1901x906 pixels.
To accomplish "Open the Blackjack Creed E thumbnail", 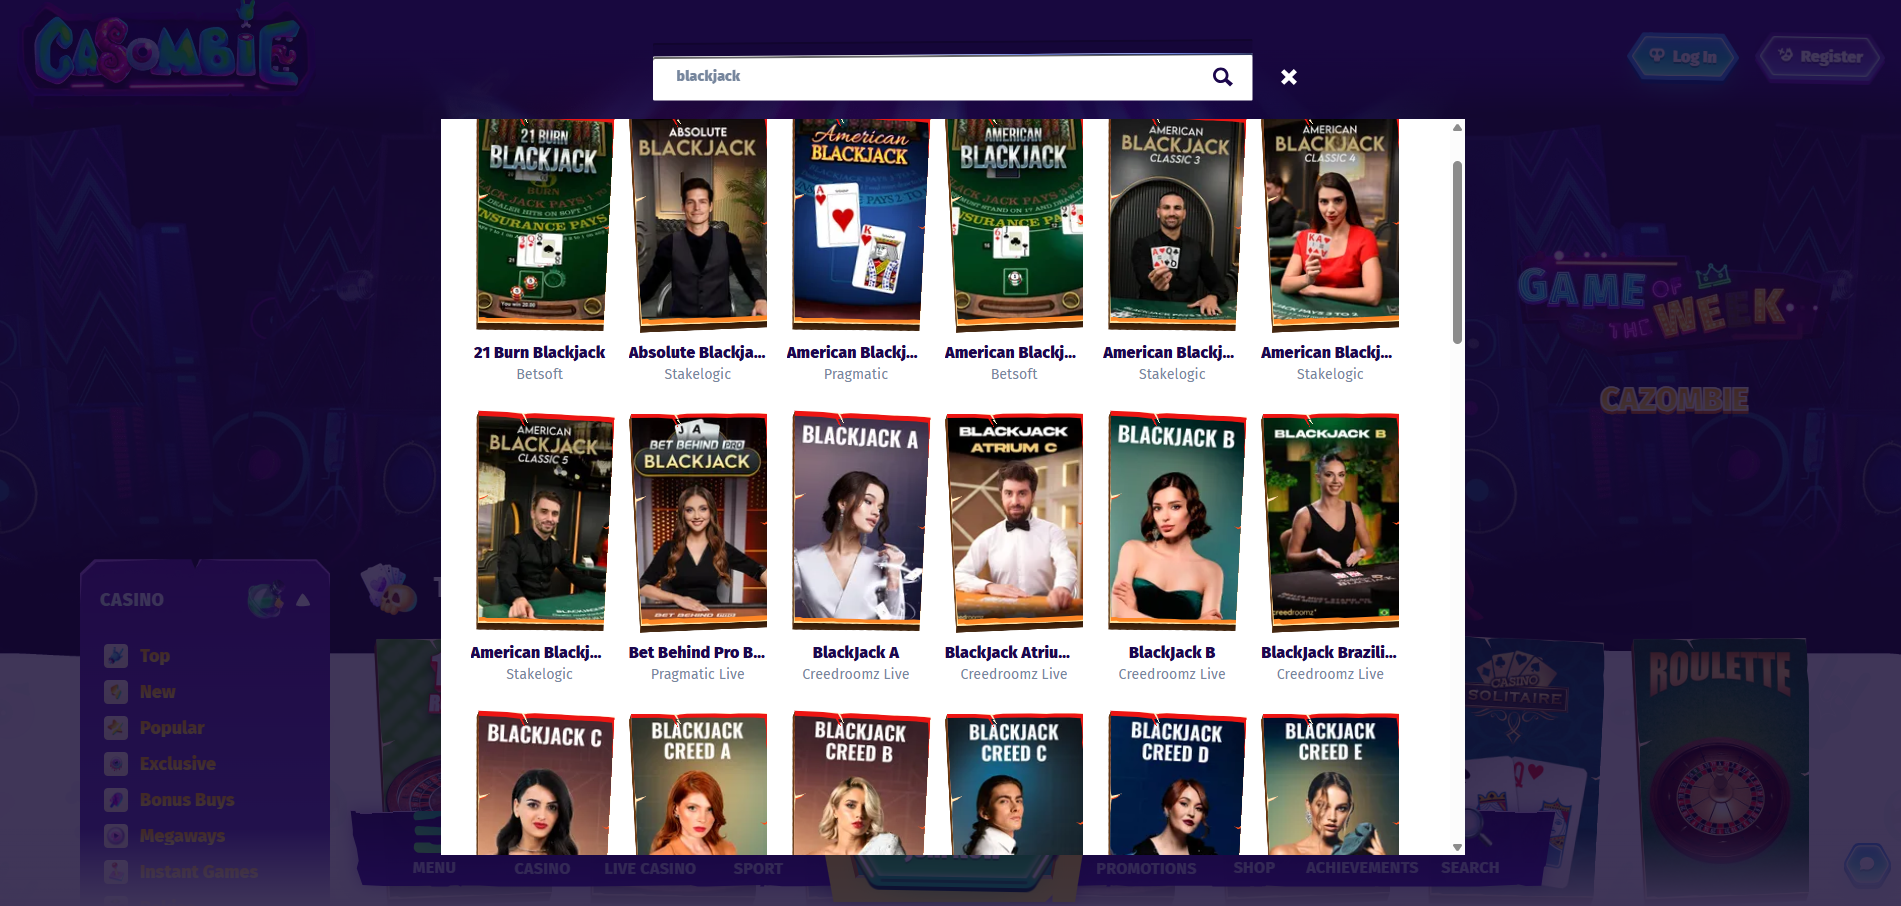I will [1331, 783].
